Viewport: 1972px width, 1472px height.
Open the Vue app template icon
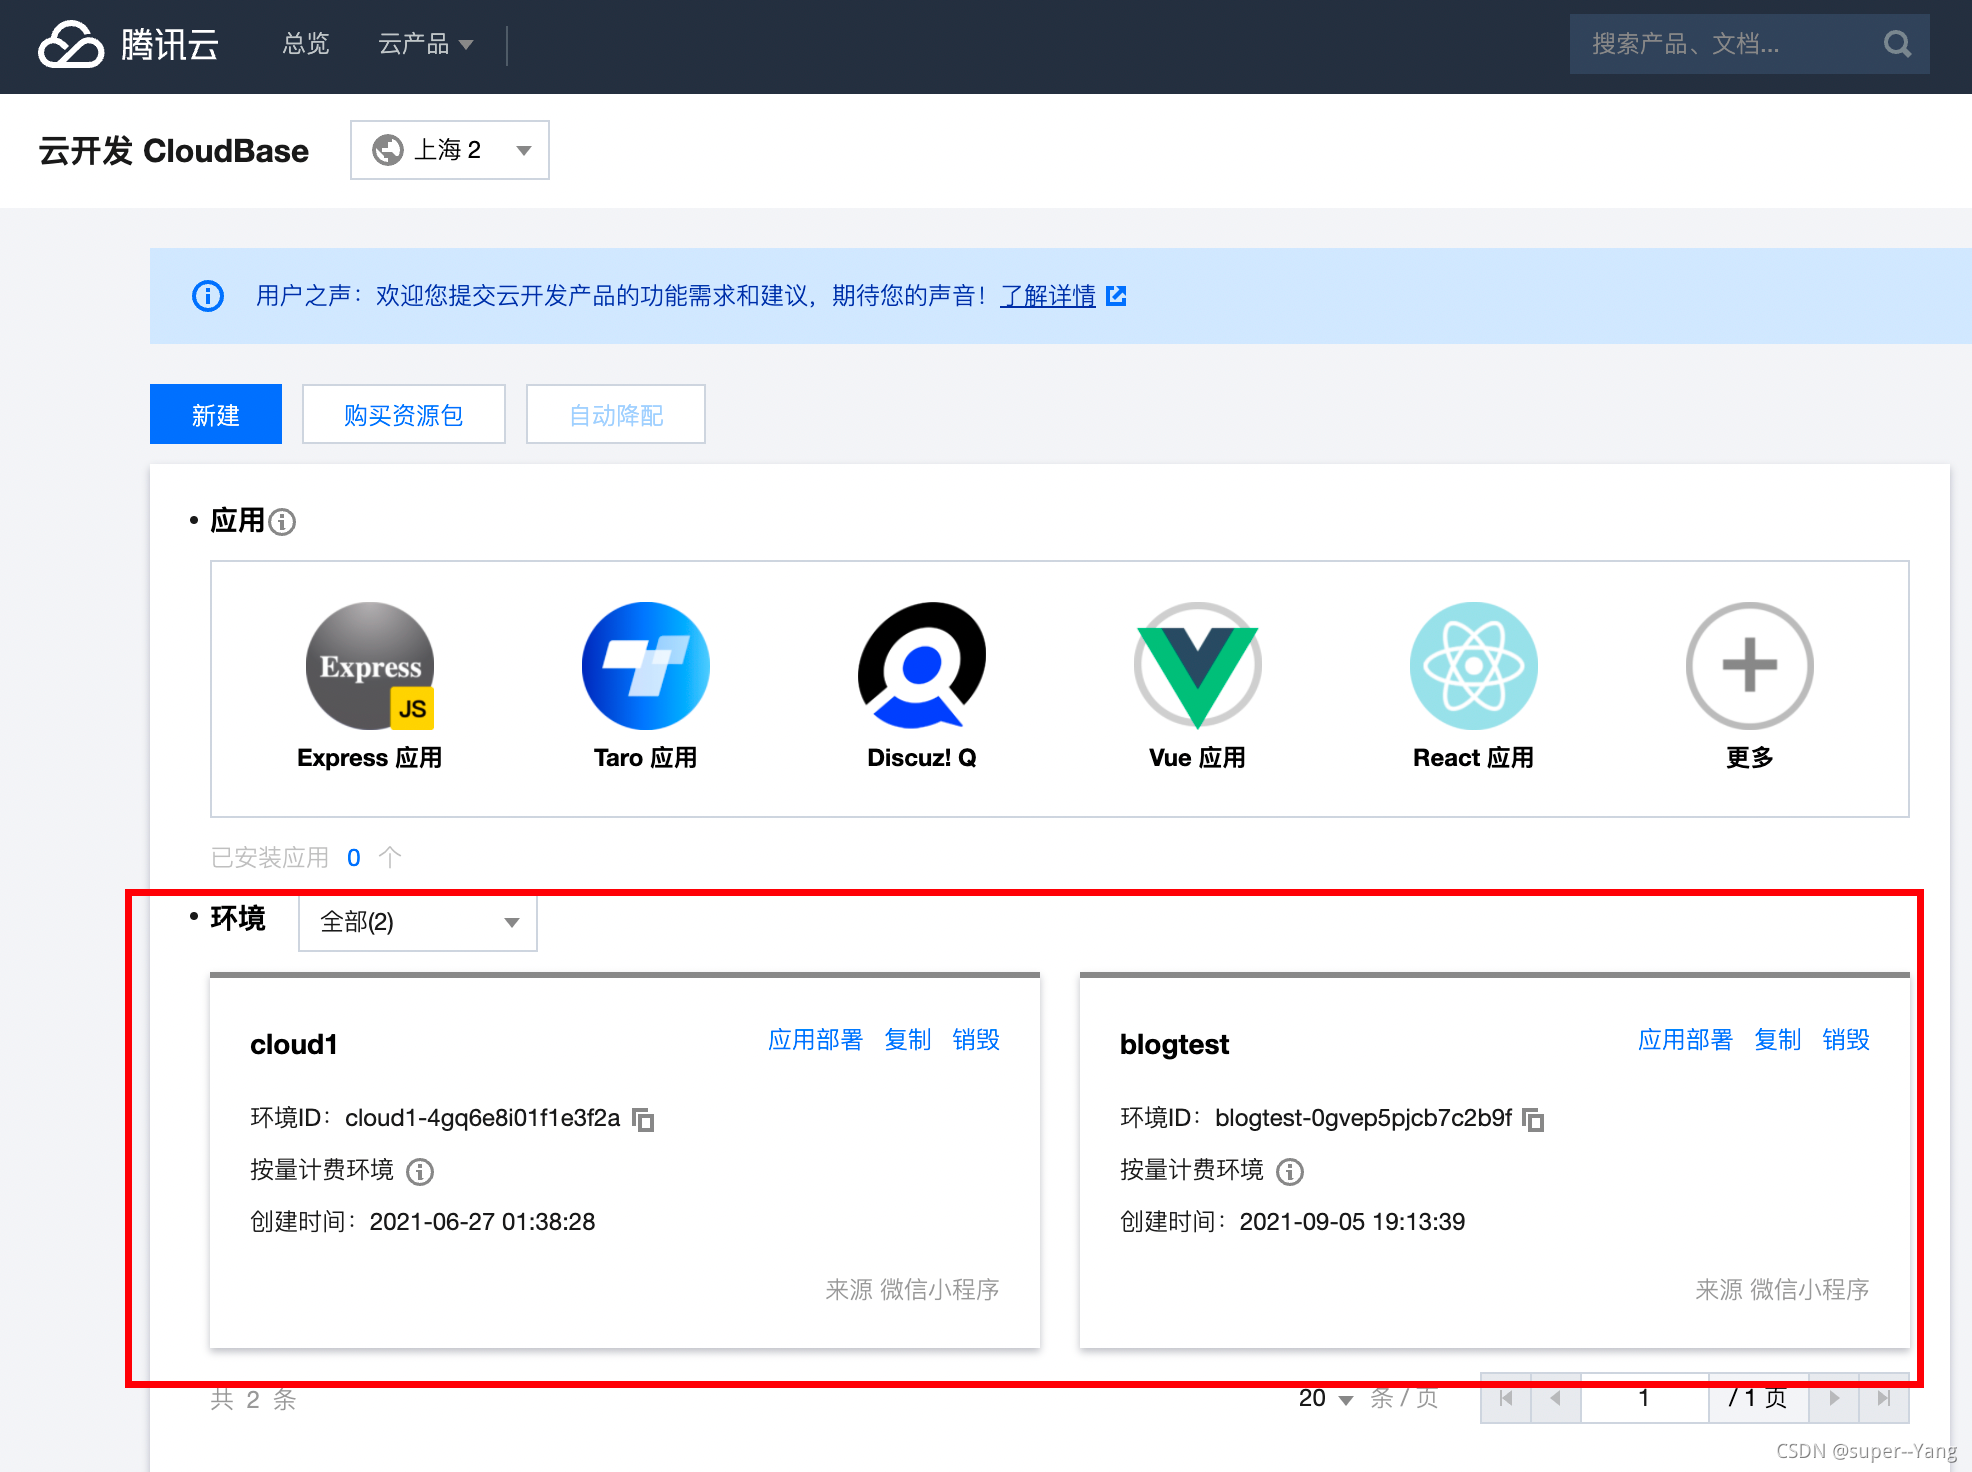(1198, 666)
